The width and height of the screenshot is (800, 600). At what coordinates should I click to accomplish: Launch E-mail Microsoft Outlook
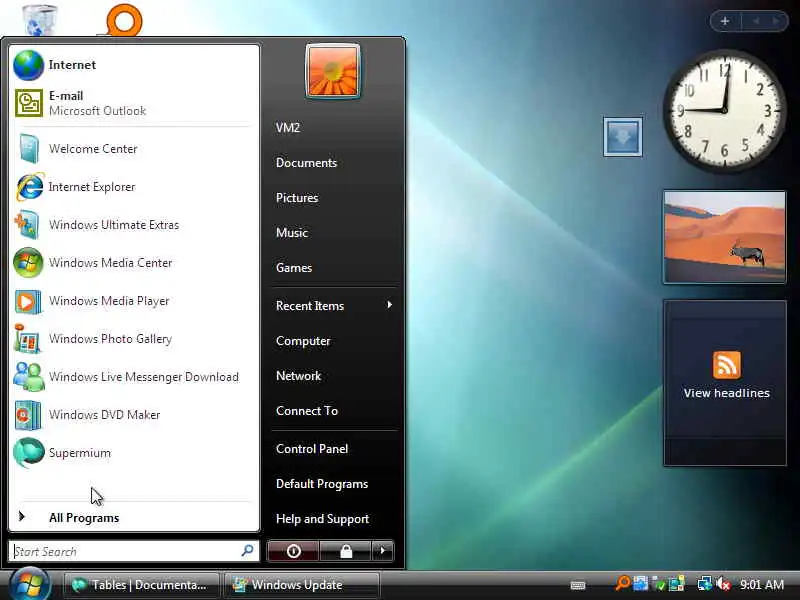point(134,103)
